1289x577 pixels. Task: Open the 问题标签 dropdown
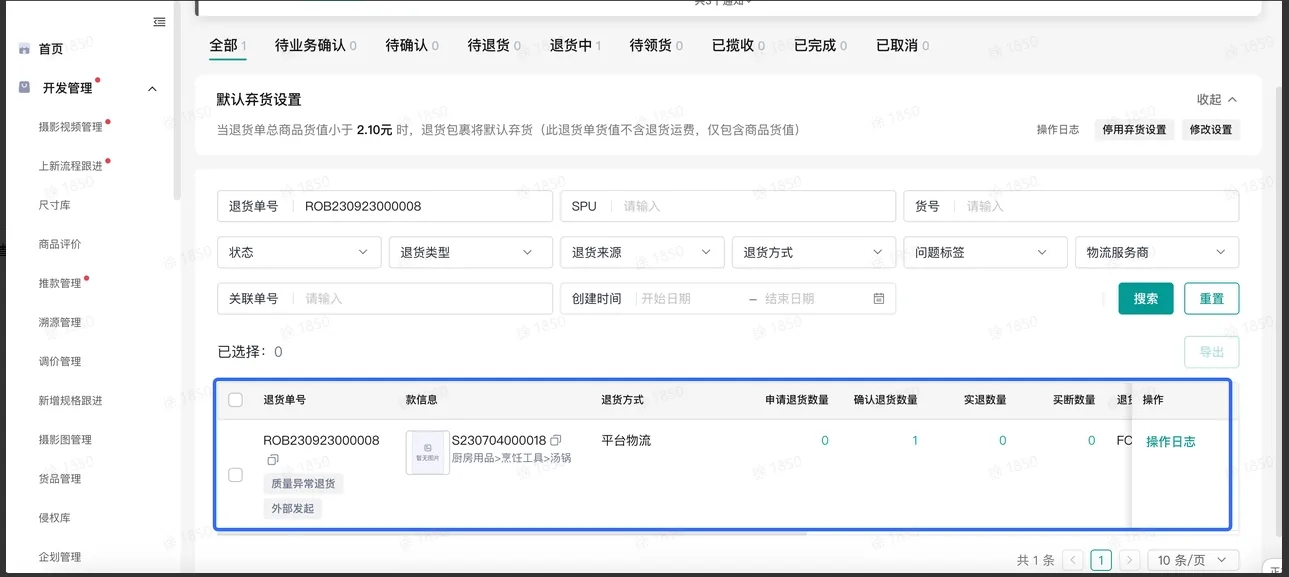coord(985,252)
